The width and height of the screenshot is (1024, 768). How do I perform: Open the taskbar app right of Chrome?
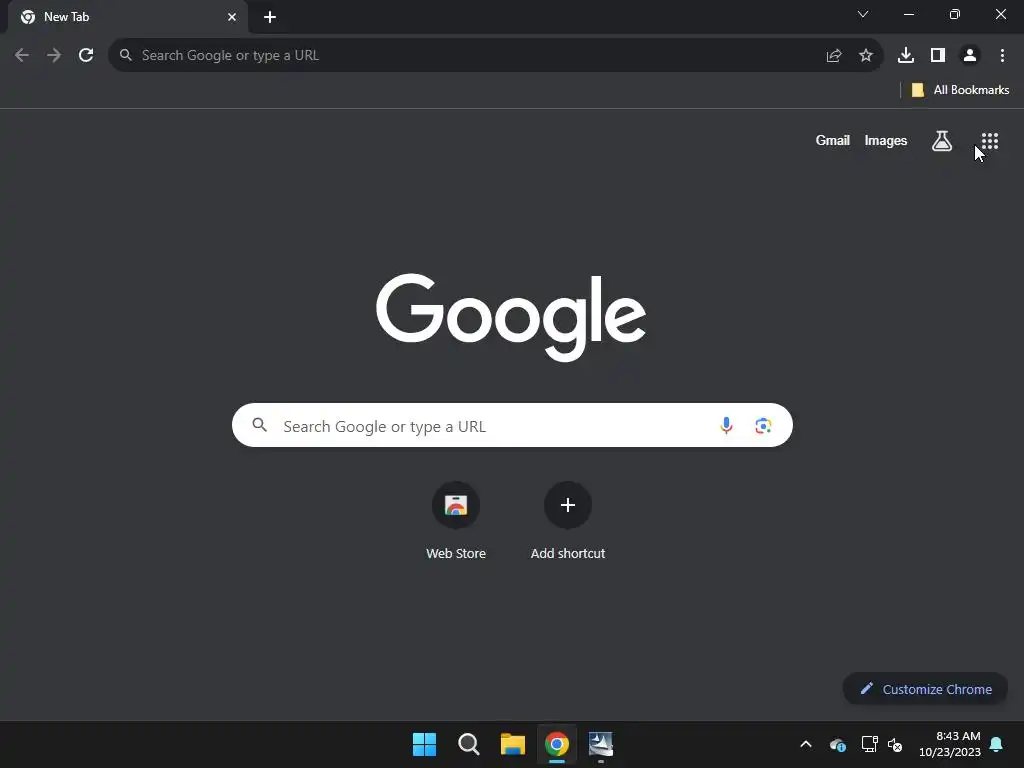click(x=601, y=744)
